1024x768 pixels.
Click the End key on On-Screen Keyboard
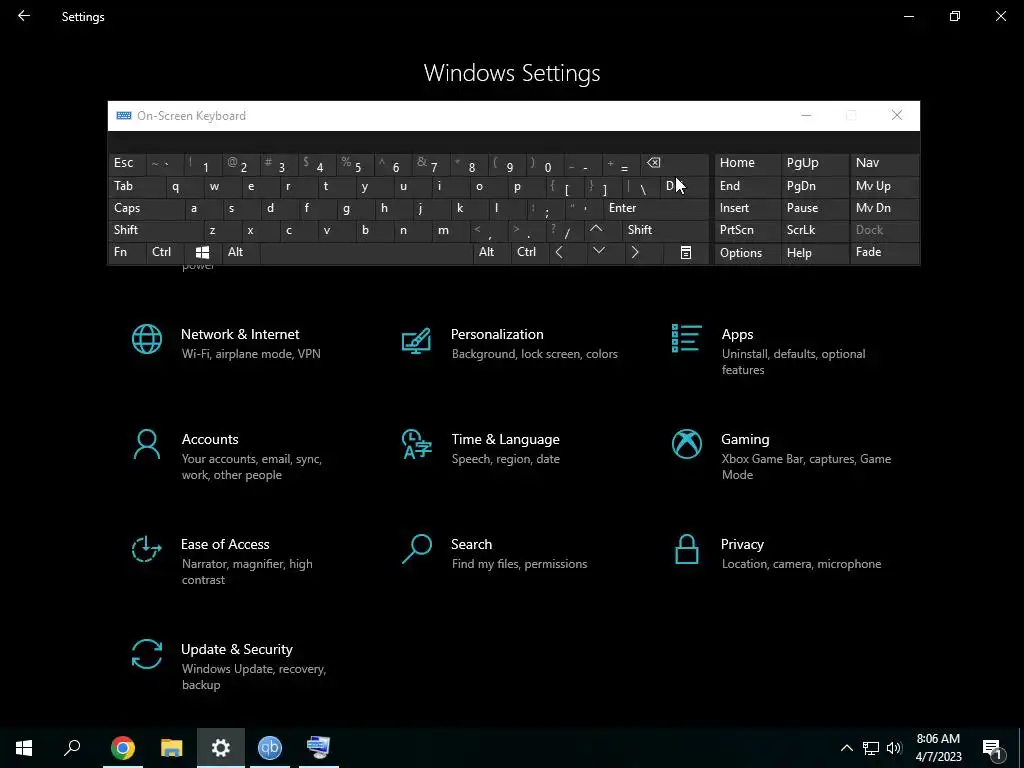pos(748,186)
